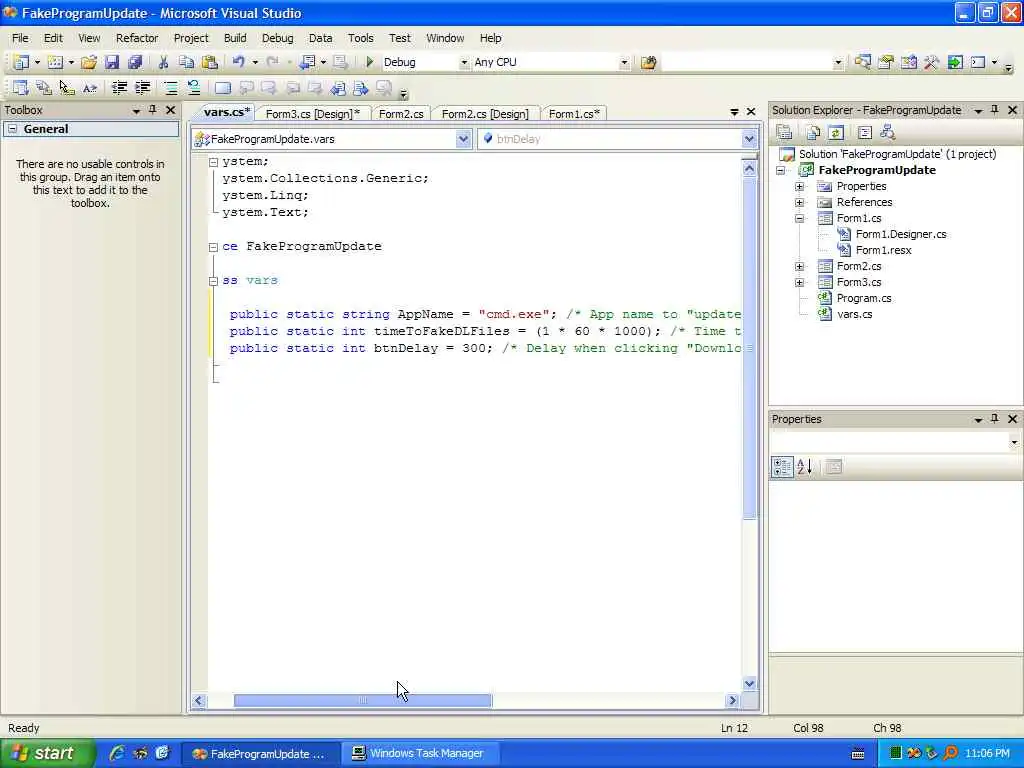The image size is (1024, 768).
Task: Switch Properties panel to Categorized view
Action: point(782,466)
